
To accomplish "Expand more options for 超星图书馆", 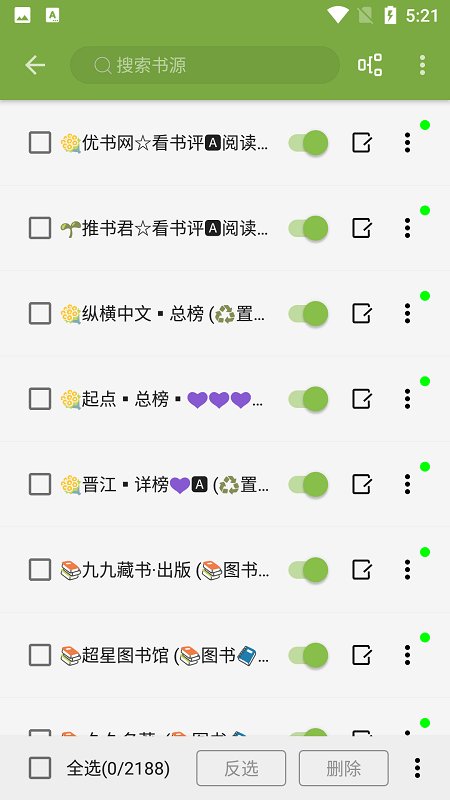I will tap(407, 655).
